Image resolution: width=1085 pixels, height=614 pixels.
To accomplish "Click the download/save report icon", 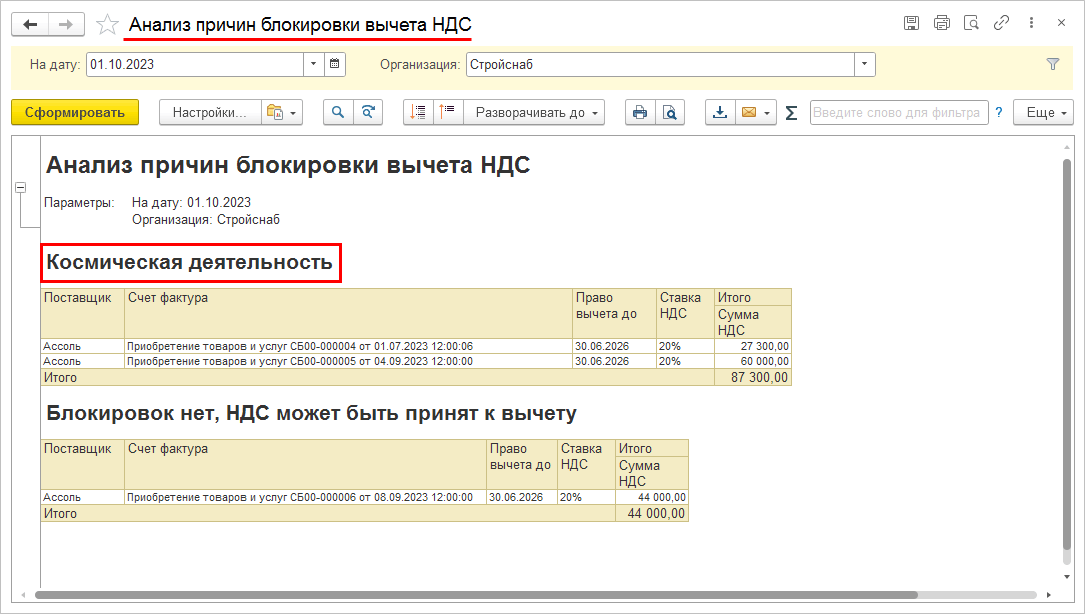I will [x=719, y=113].
